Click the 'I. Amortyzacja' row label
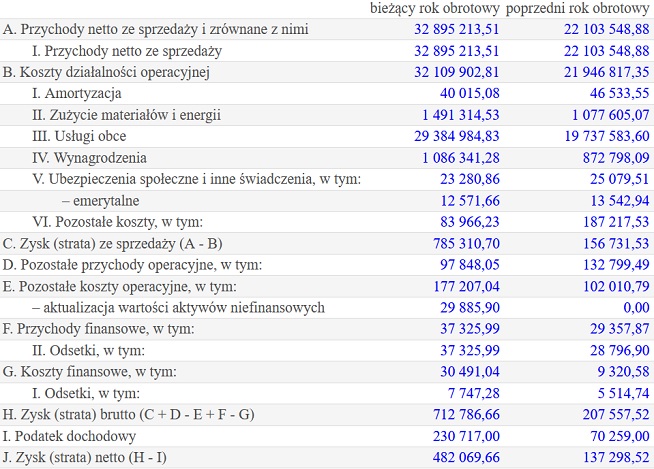The image size is (654, 469). pos(77,93)
